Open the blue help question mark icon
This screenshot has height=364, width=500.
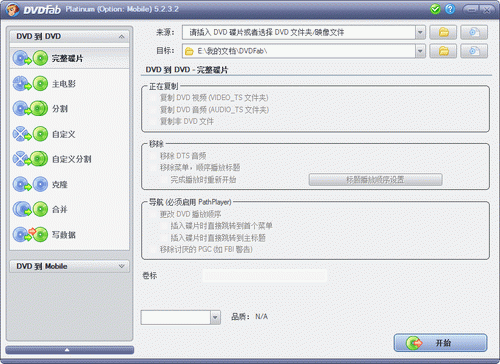pos(450,9)
